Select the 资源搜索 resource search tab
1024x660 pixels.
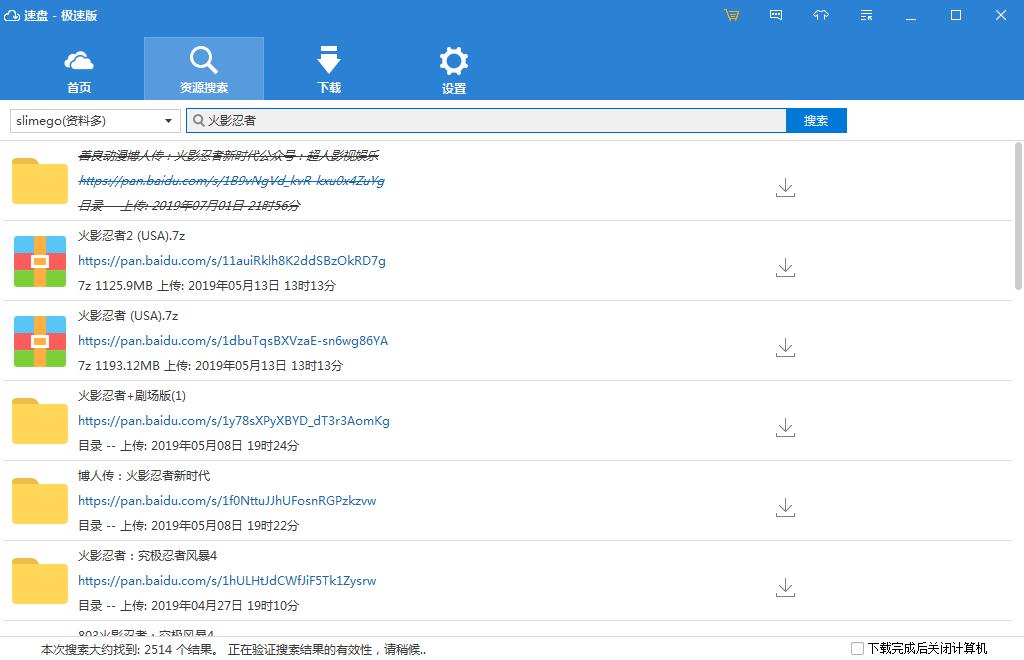pyautogui.click(x=204, y=69)
